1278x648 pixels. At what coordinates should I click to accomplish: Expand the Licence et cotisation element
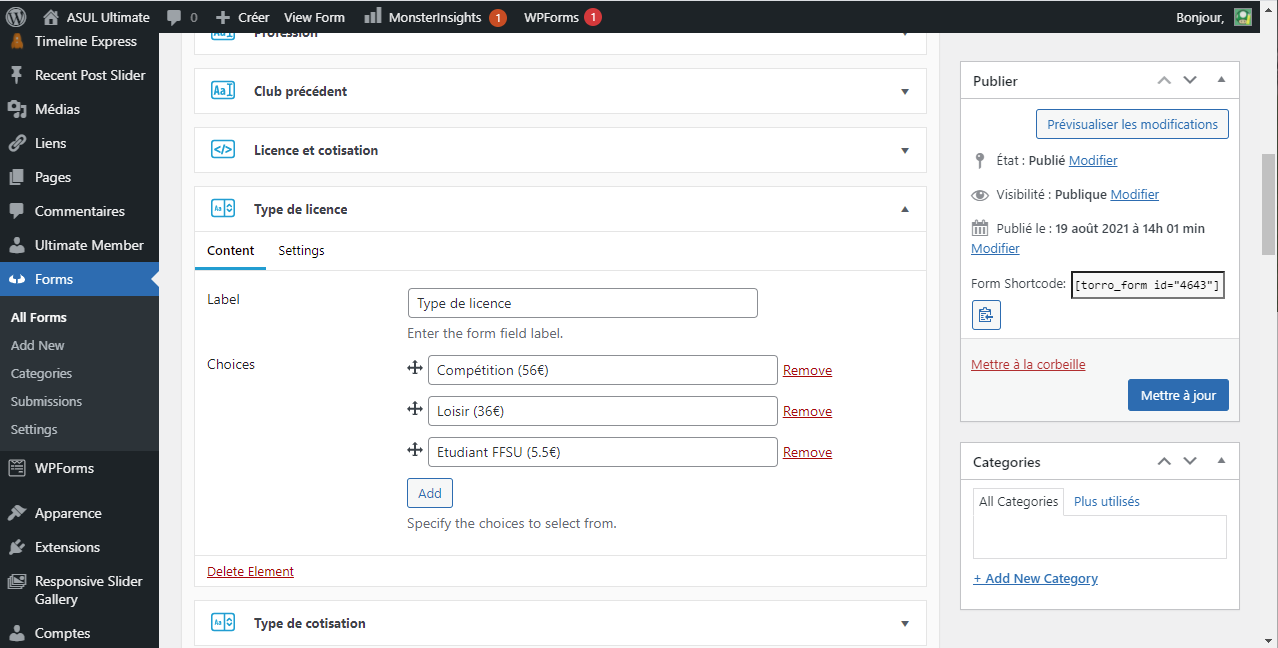coord(904,151)
